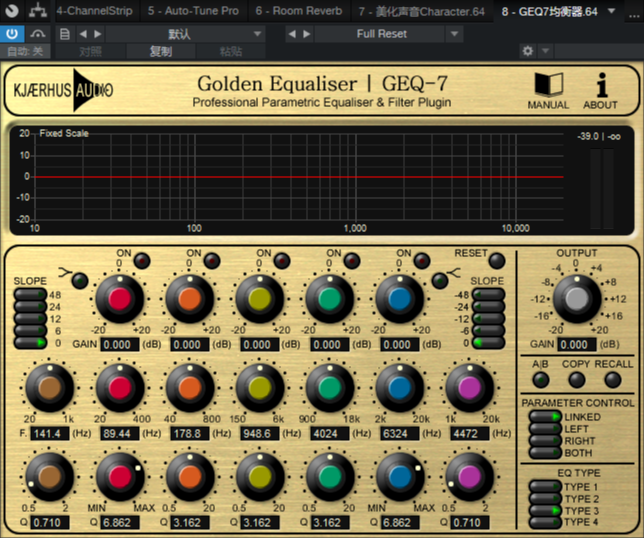The width and height of the screenshot is (644, 538).
Task: Select EQ TYPE 1
Action: coord(545,487)
